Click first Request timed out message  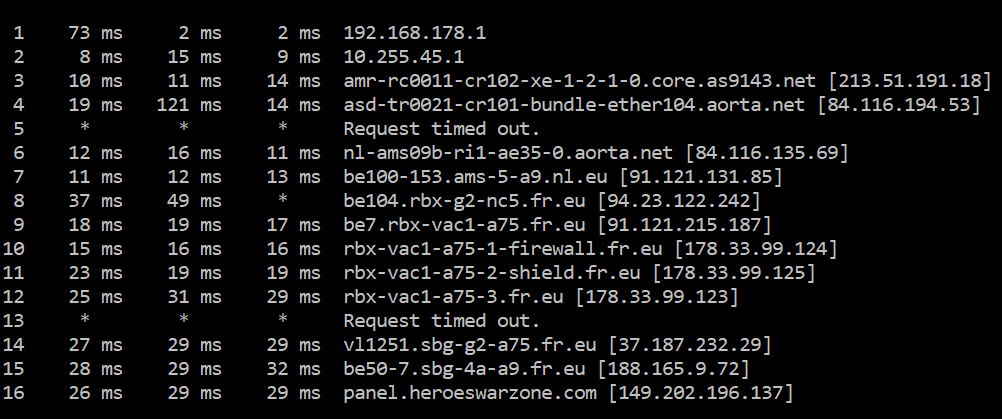[442, 129]
